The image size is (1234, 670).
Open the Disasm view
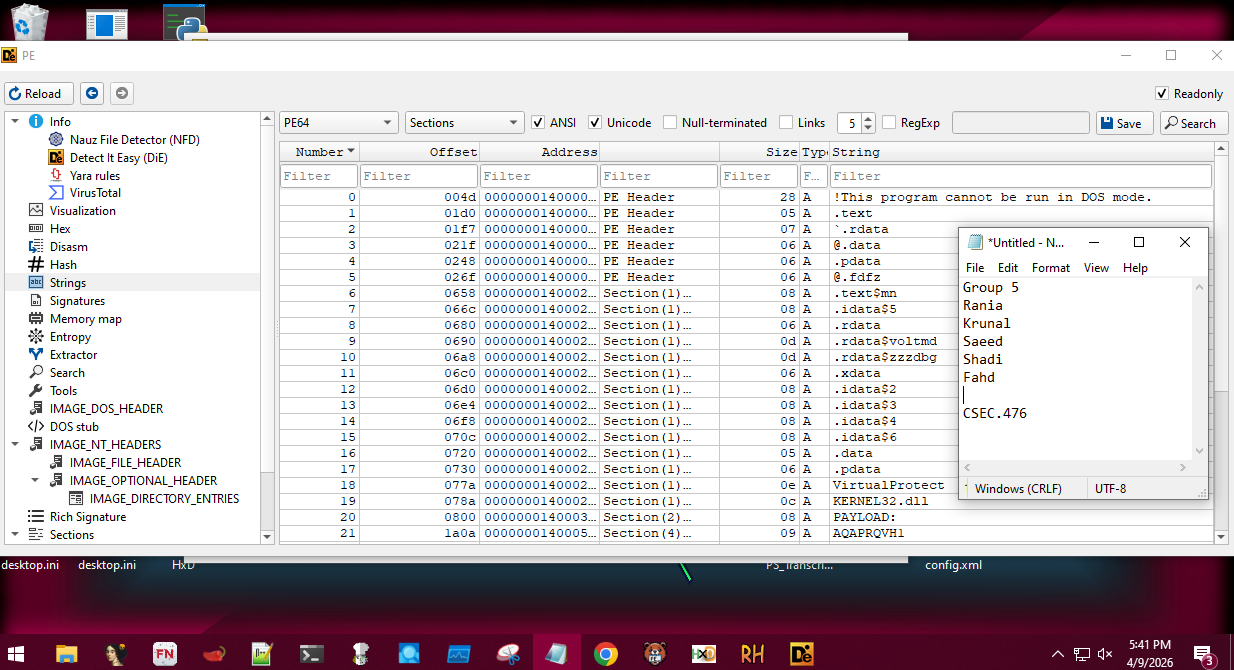[68, 247]
